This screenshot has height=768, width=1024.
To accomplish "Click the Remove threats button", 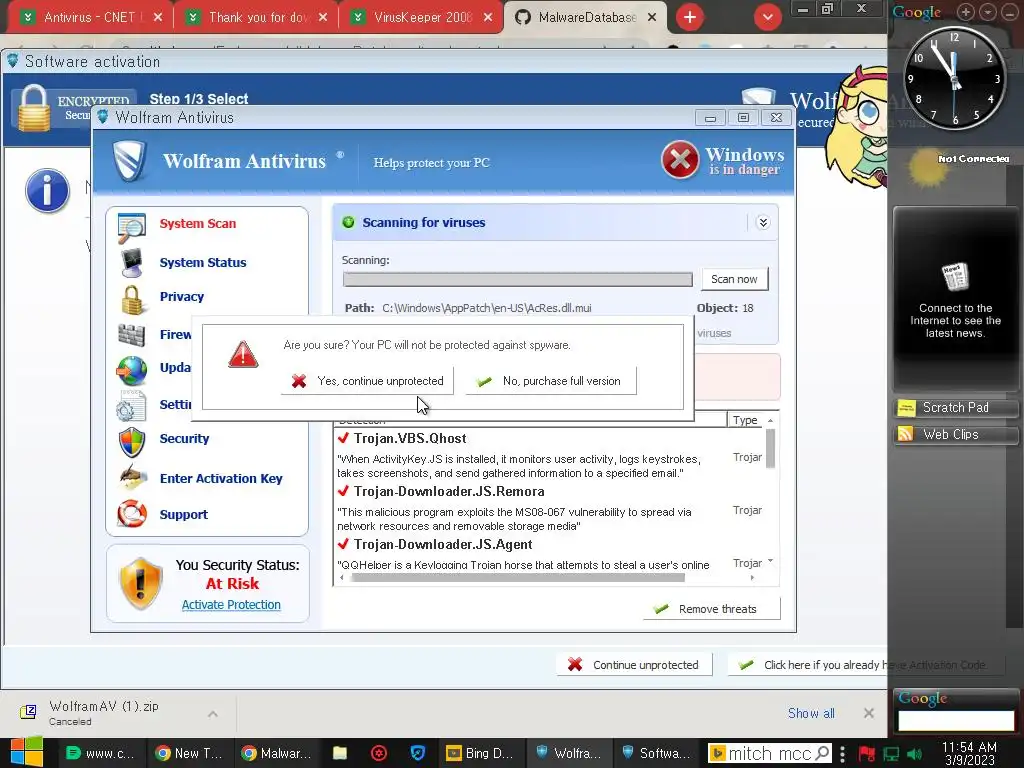I will [711, 609].
